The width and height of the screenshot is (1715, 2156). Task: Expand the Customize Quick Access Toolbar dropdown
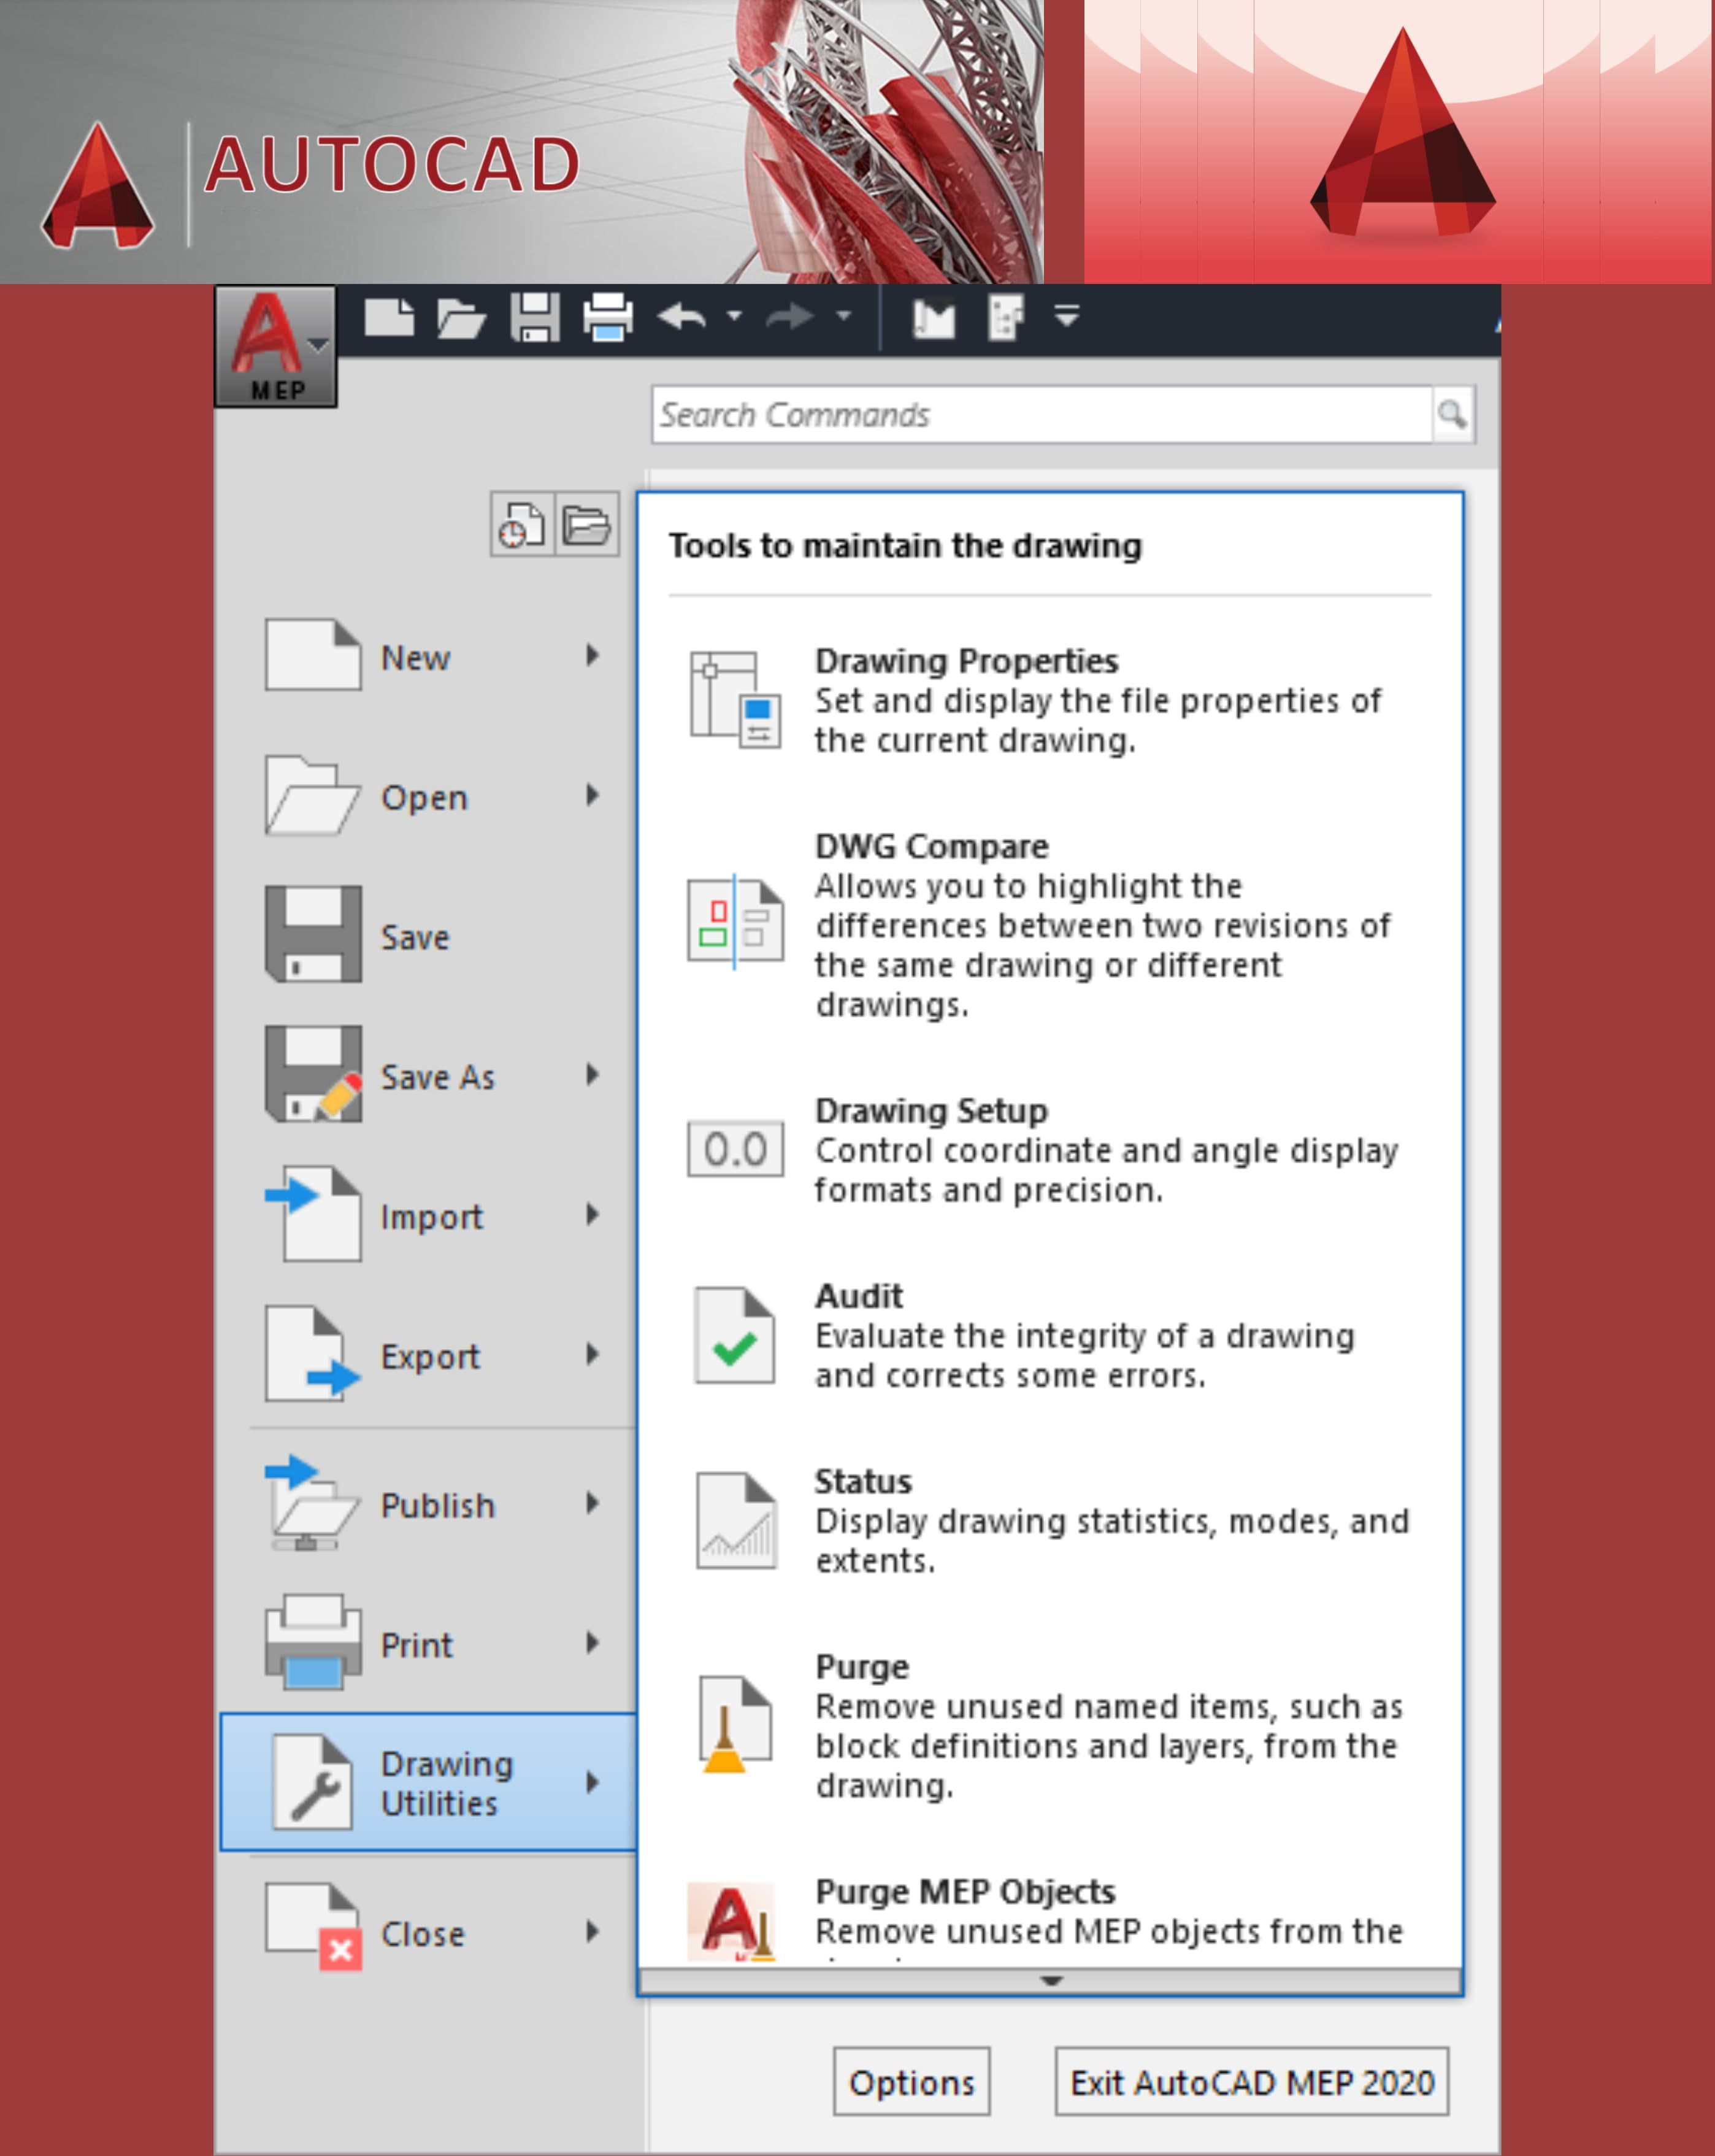(1067, 317)
